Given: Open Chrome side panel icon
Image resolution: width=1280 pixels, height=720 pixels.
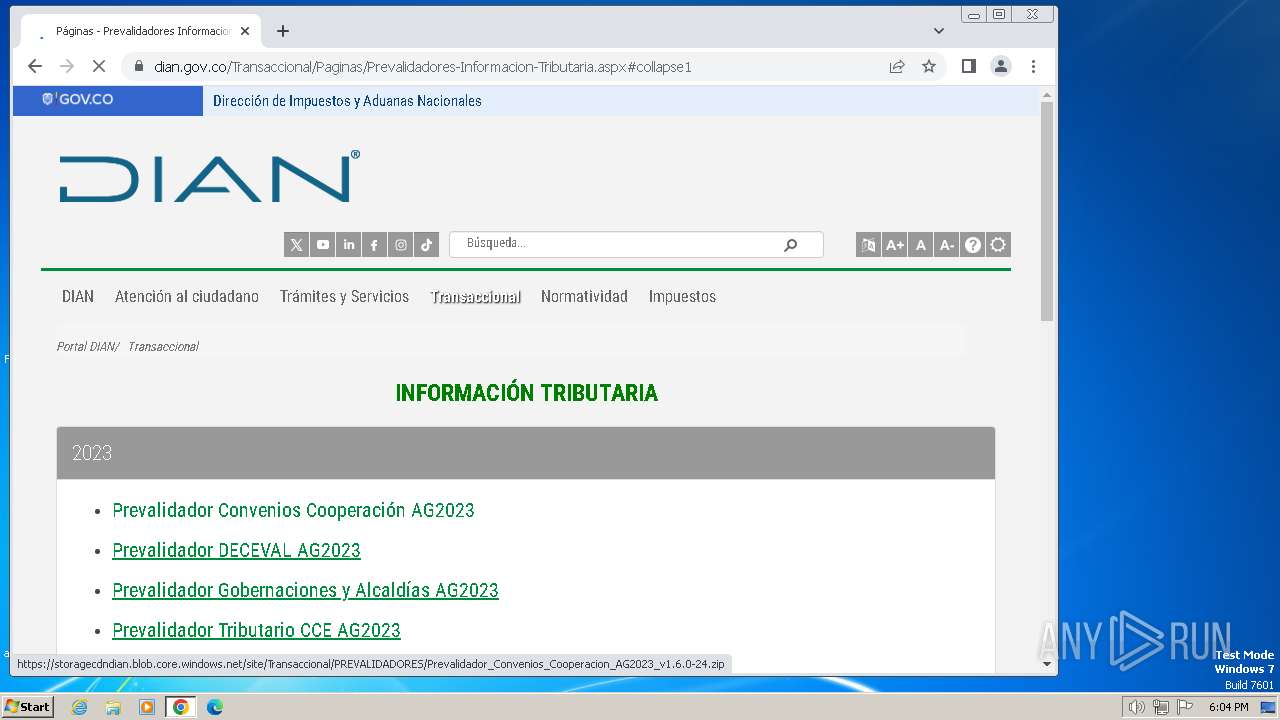Looking at the screenshot, I should (x=968, y=66).
